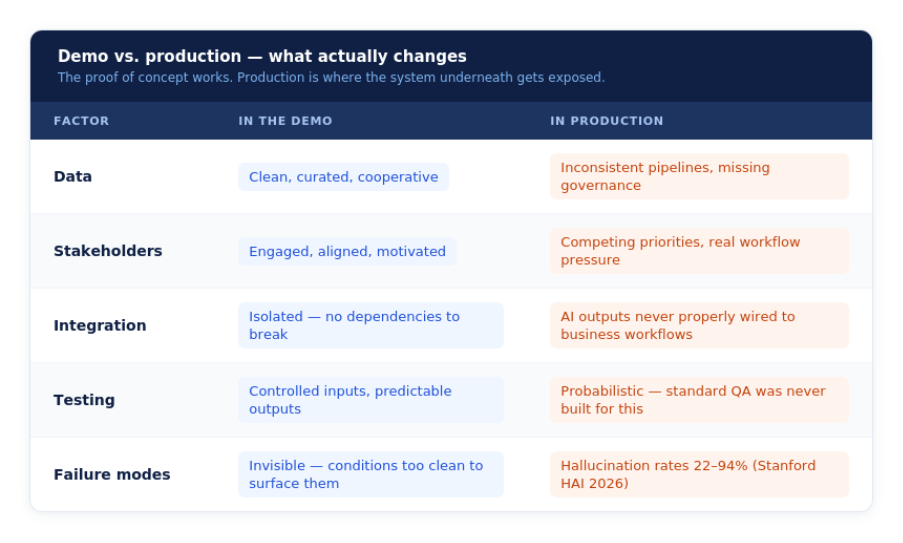
Task: Click 'Hallucination rates 22–94%' orange cell
Action: pyautogui.click(x=699, y=474)
